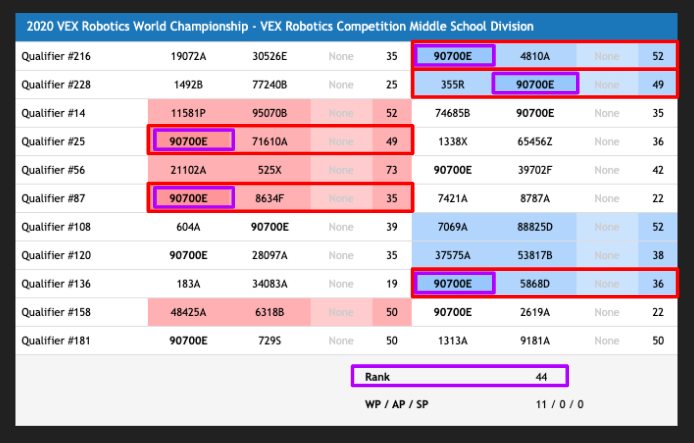The height and width of the screenshot is (443, 694).
Task: Choose team 5868D
Action: click(x=535, y=284)
